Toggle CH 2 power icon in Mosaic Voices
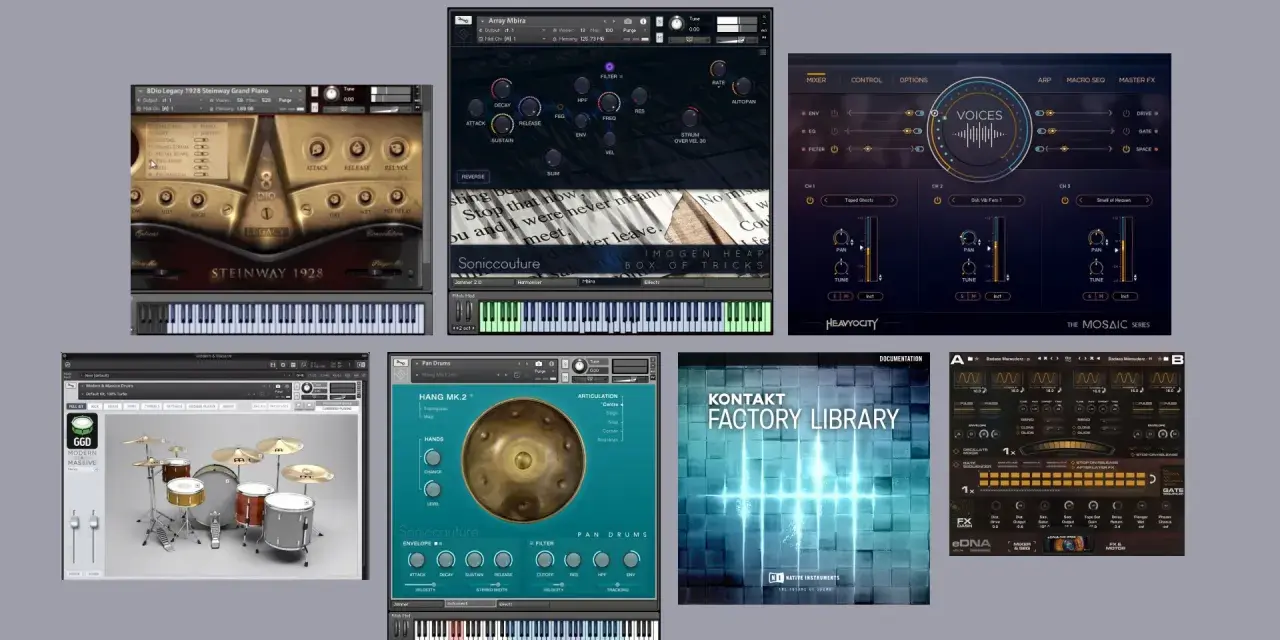 click(937, 200)
